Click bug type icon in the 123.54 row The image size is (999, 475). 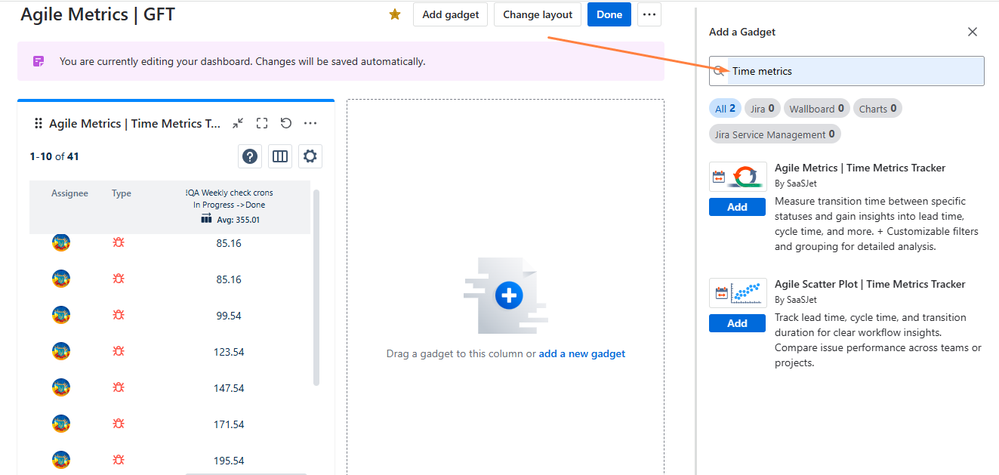pos(118,351)
